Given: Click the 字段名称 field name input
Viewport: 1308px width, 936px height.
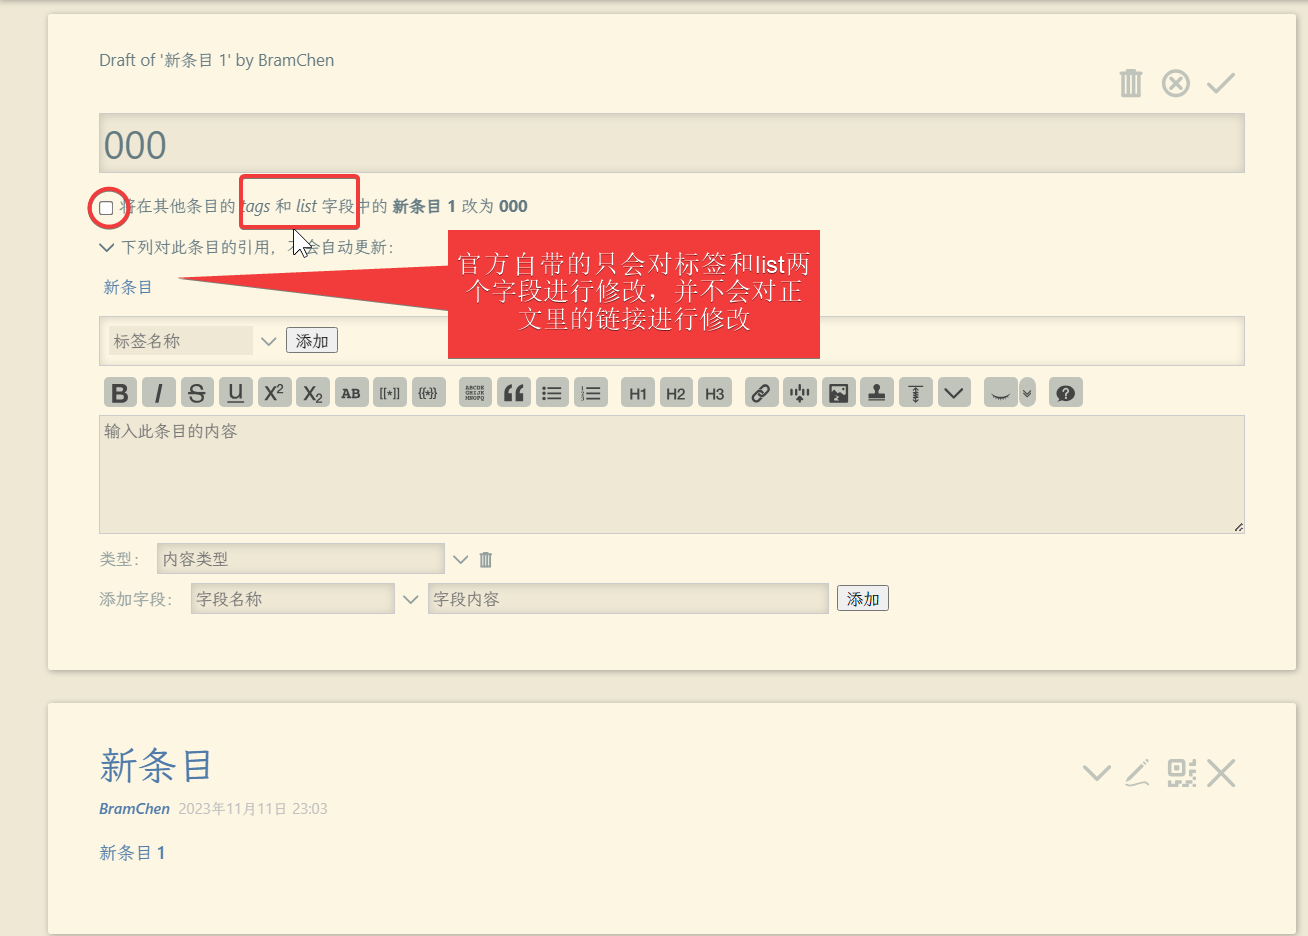Looking at the screenshot, I should coord(292,599).
